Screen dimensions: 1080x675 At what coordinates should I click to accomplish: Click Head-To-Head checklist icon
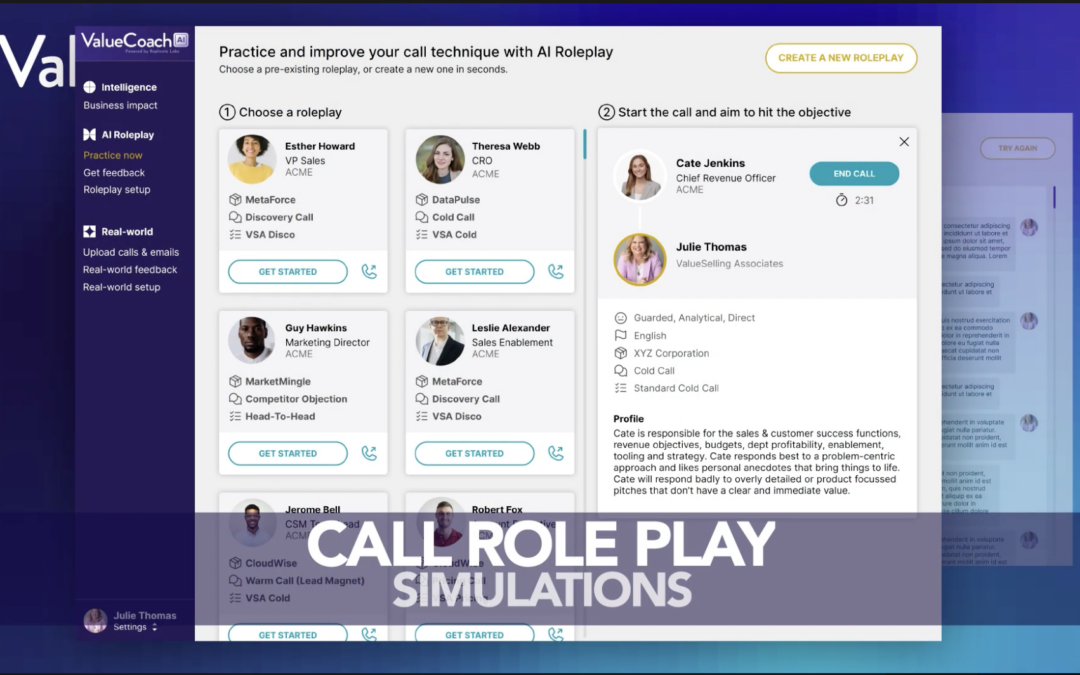click(x=235, y=416)
